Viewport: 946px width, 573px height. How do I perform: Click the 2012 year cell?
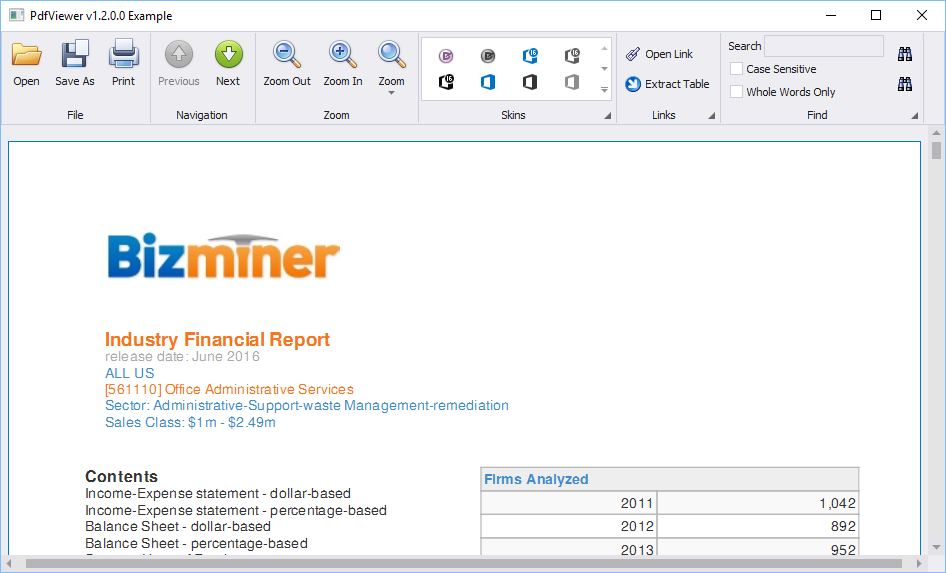tap(569, 526)
